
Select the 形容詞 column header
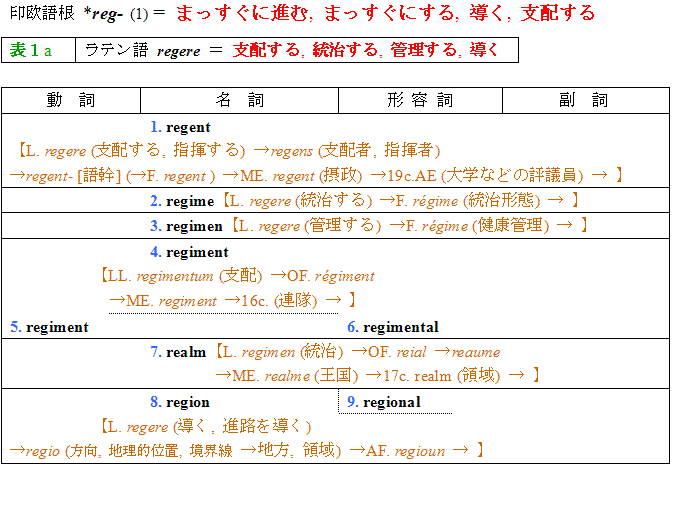(x=419, y=100)
